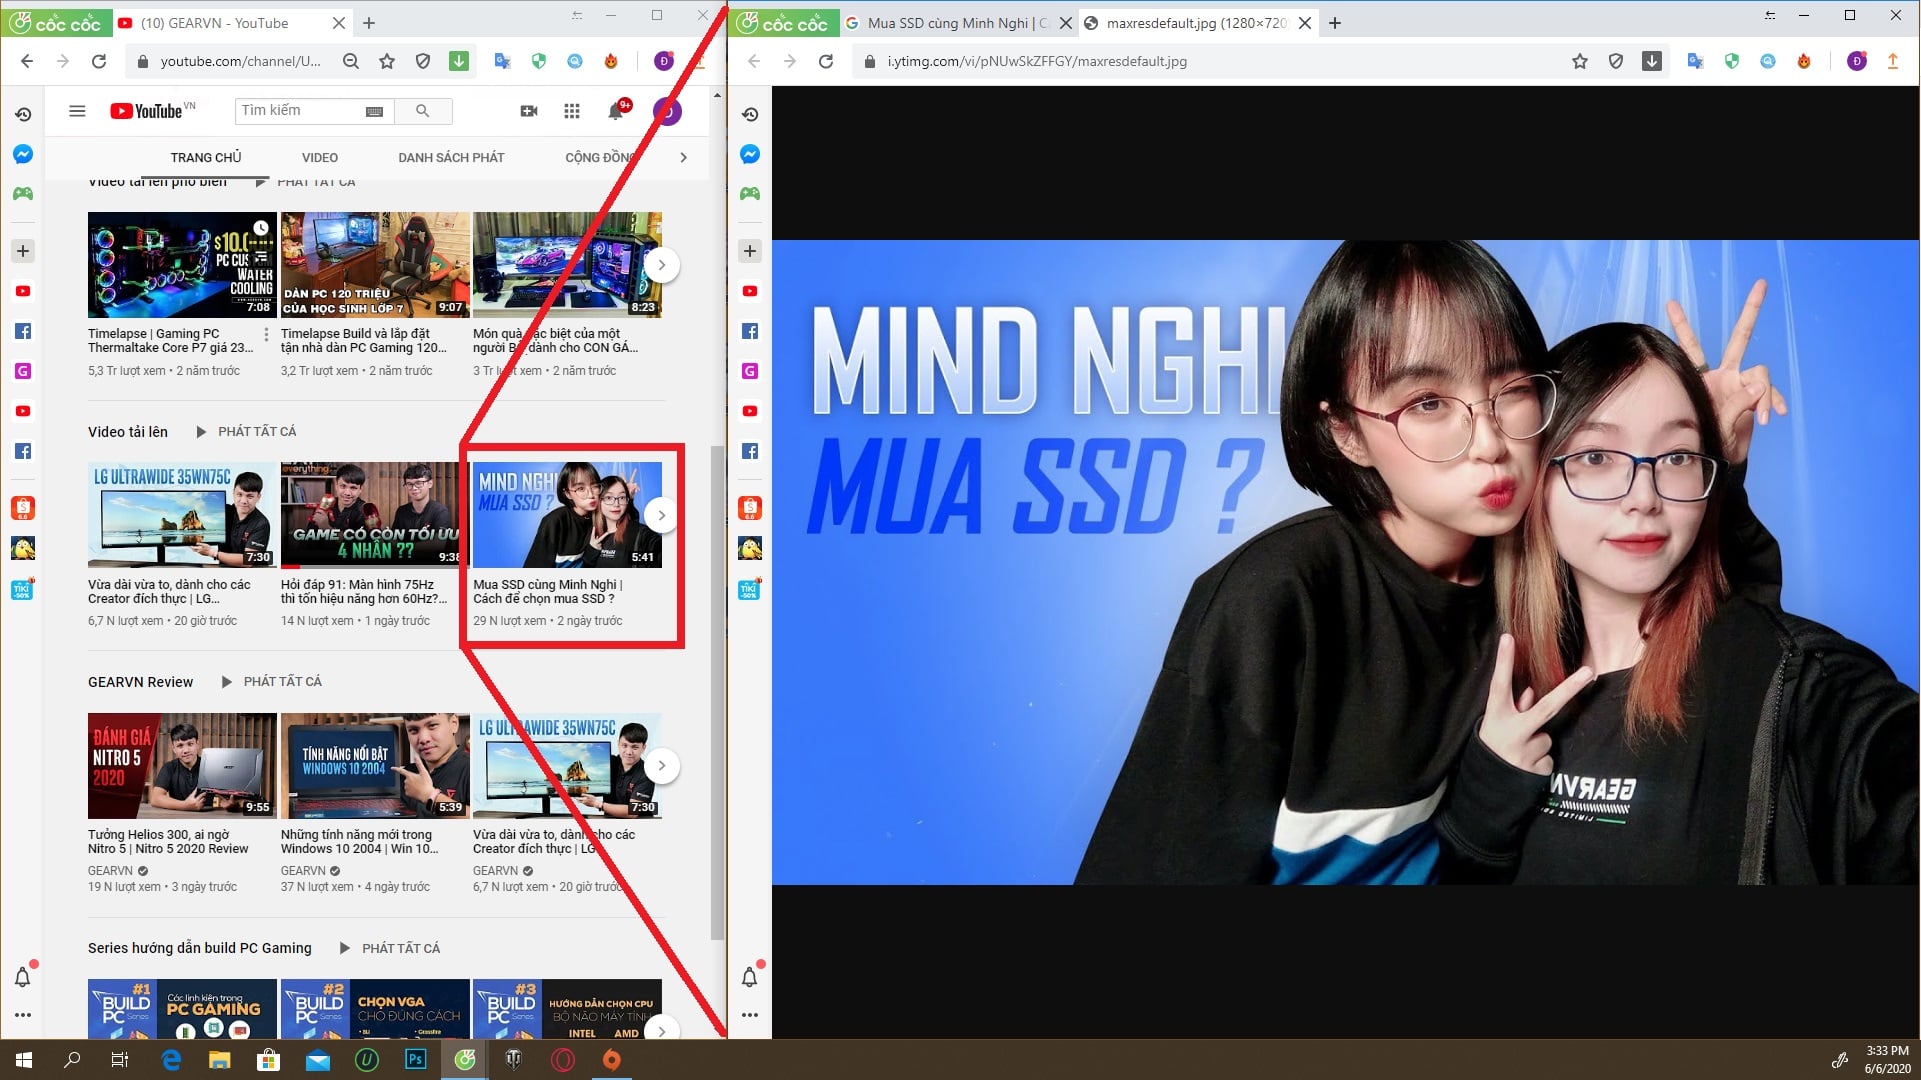
Task: Open File Explorer from the taskbar
Action: 220,1060
